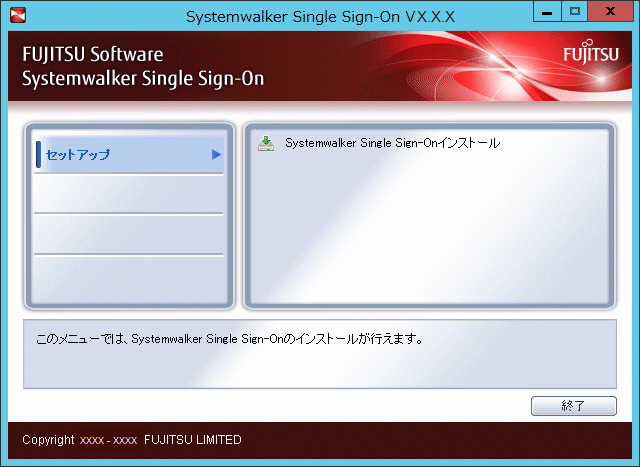The image size is (640, 467).
Task: Click the green install download icon
Action: (x=266, y=144)
